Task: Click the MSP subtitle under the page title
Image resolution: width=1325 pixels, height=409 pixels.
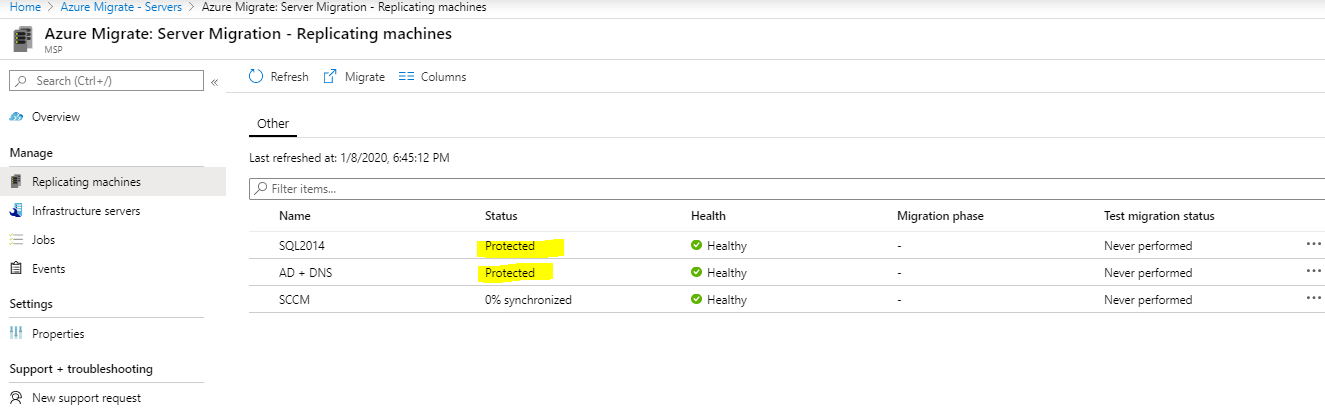Action: click(x=55, y=49)
